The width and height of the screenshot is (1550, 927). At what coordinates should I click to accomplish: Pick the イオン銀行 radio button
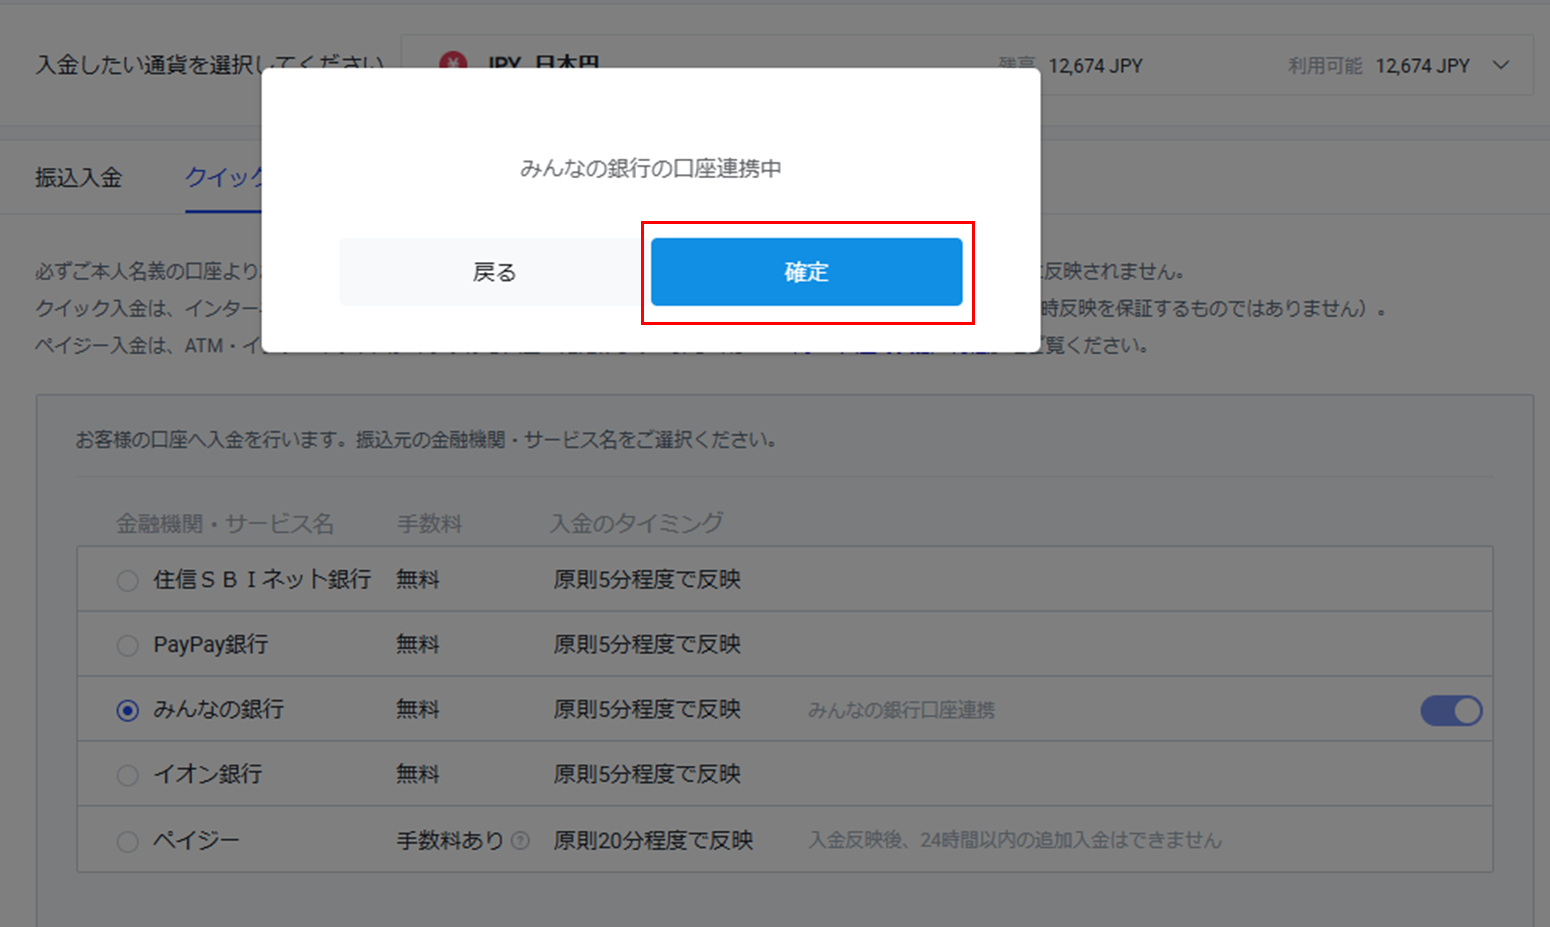click(x=127, y=776)
